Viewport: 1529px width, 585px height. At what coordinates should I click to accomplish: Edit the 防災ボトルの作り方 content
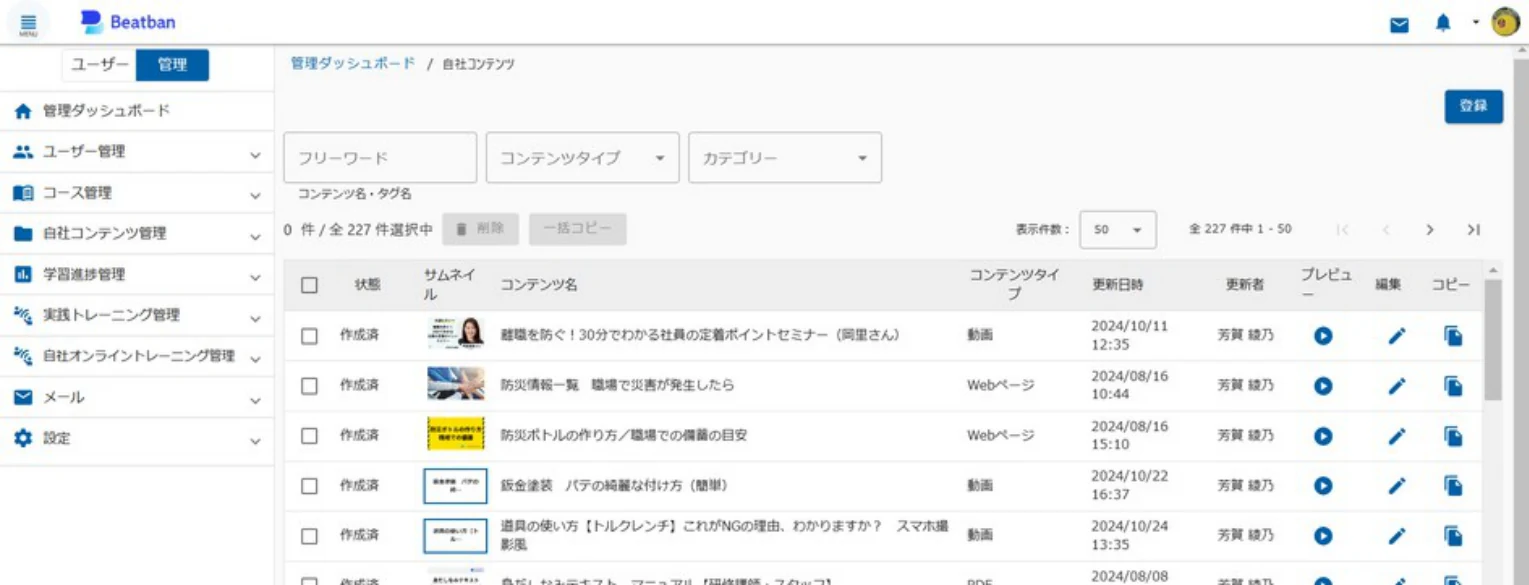coord(1397,436)
